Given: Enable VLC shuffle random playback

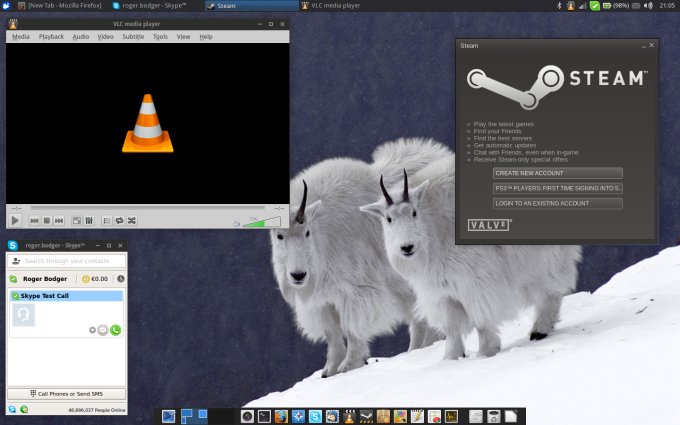Looking at the screenshot, I should coord(132,220).
